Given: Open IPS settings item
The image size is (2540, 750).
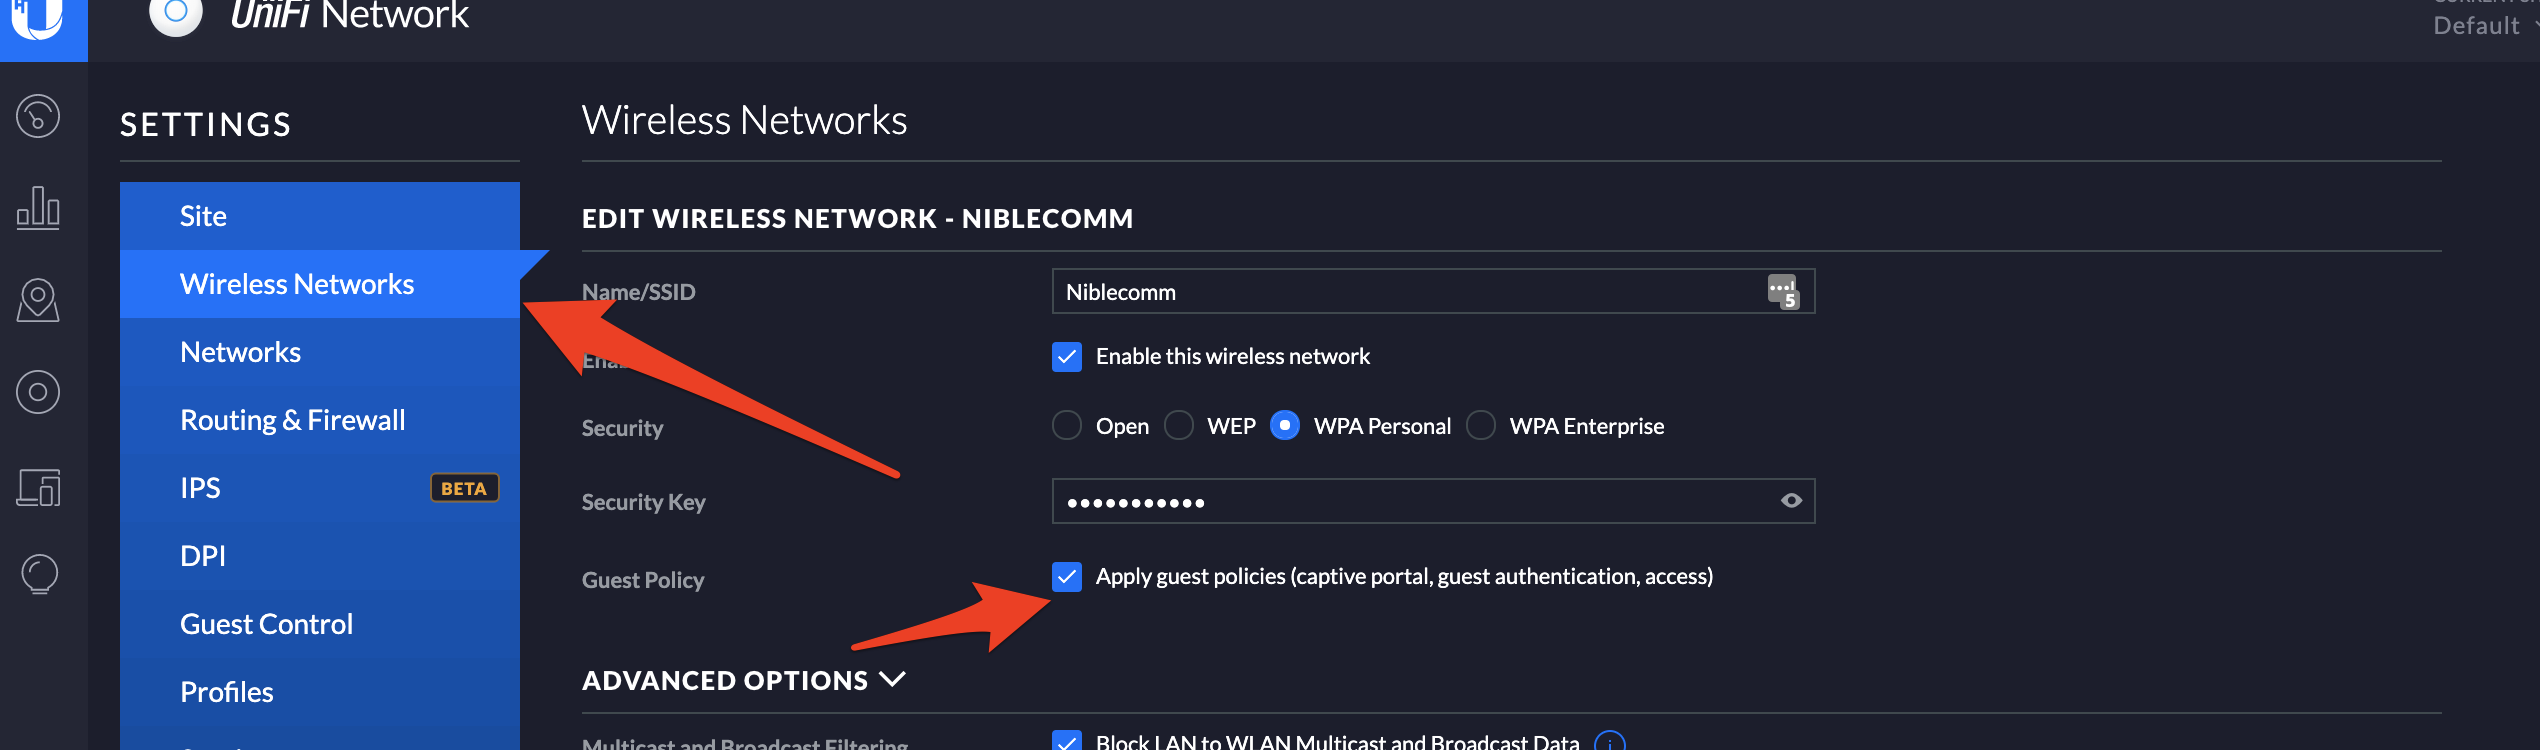Looking at the screenshot, I should pyautogui.click(x=320, y=488).
